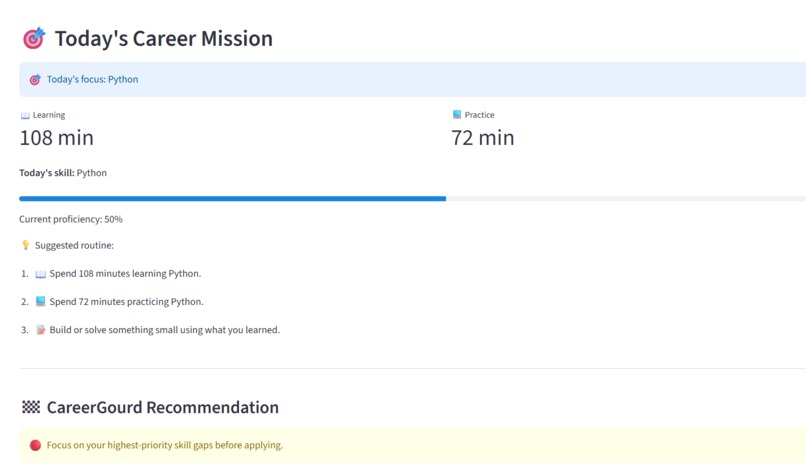
Task: Click the lightbulb icon before Suggested routine
Action: coord(26,245)
